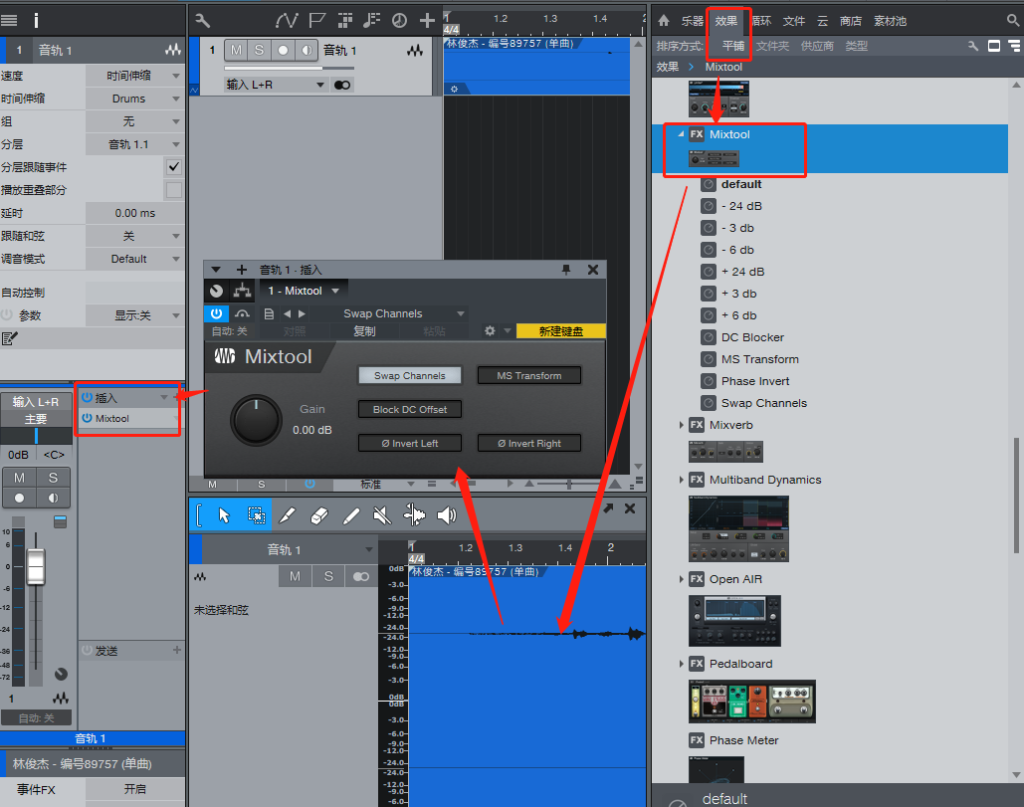This screenshot has height=807, width=1024.
Task: Open the 时间伸缩 Drums dropdown
Action: coord(135,99)
